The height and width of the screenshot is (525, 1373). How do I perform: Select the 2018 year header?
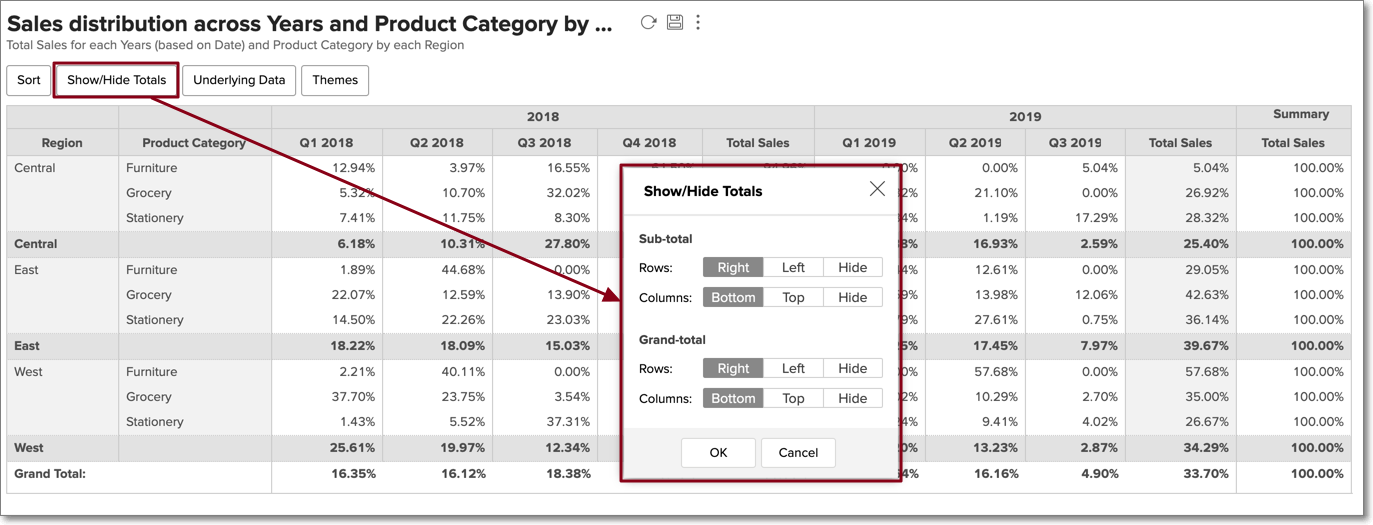tap(543, 117)
